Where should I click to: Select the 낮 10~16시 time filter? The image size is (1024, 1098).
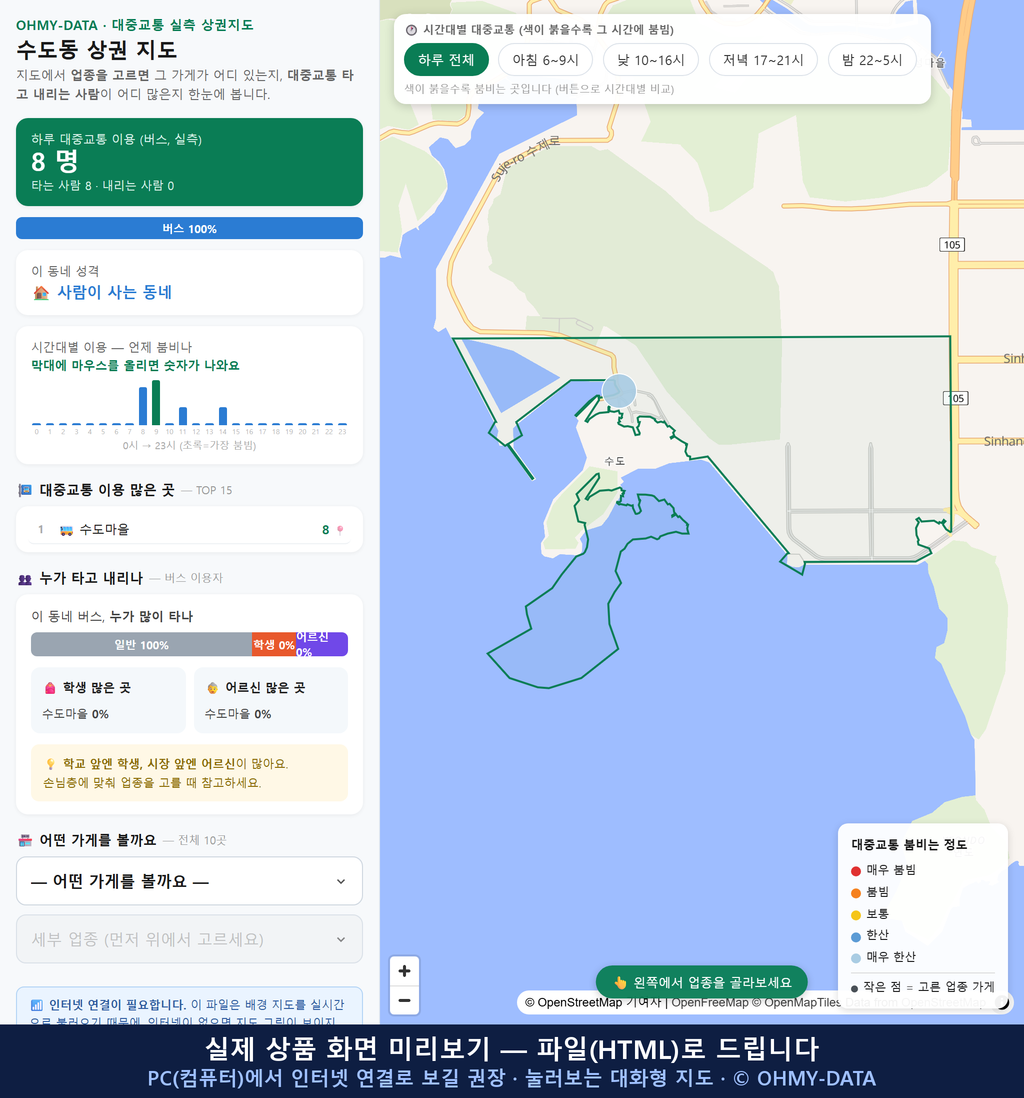pos(651,60)
